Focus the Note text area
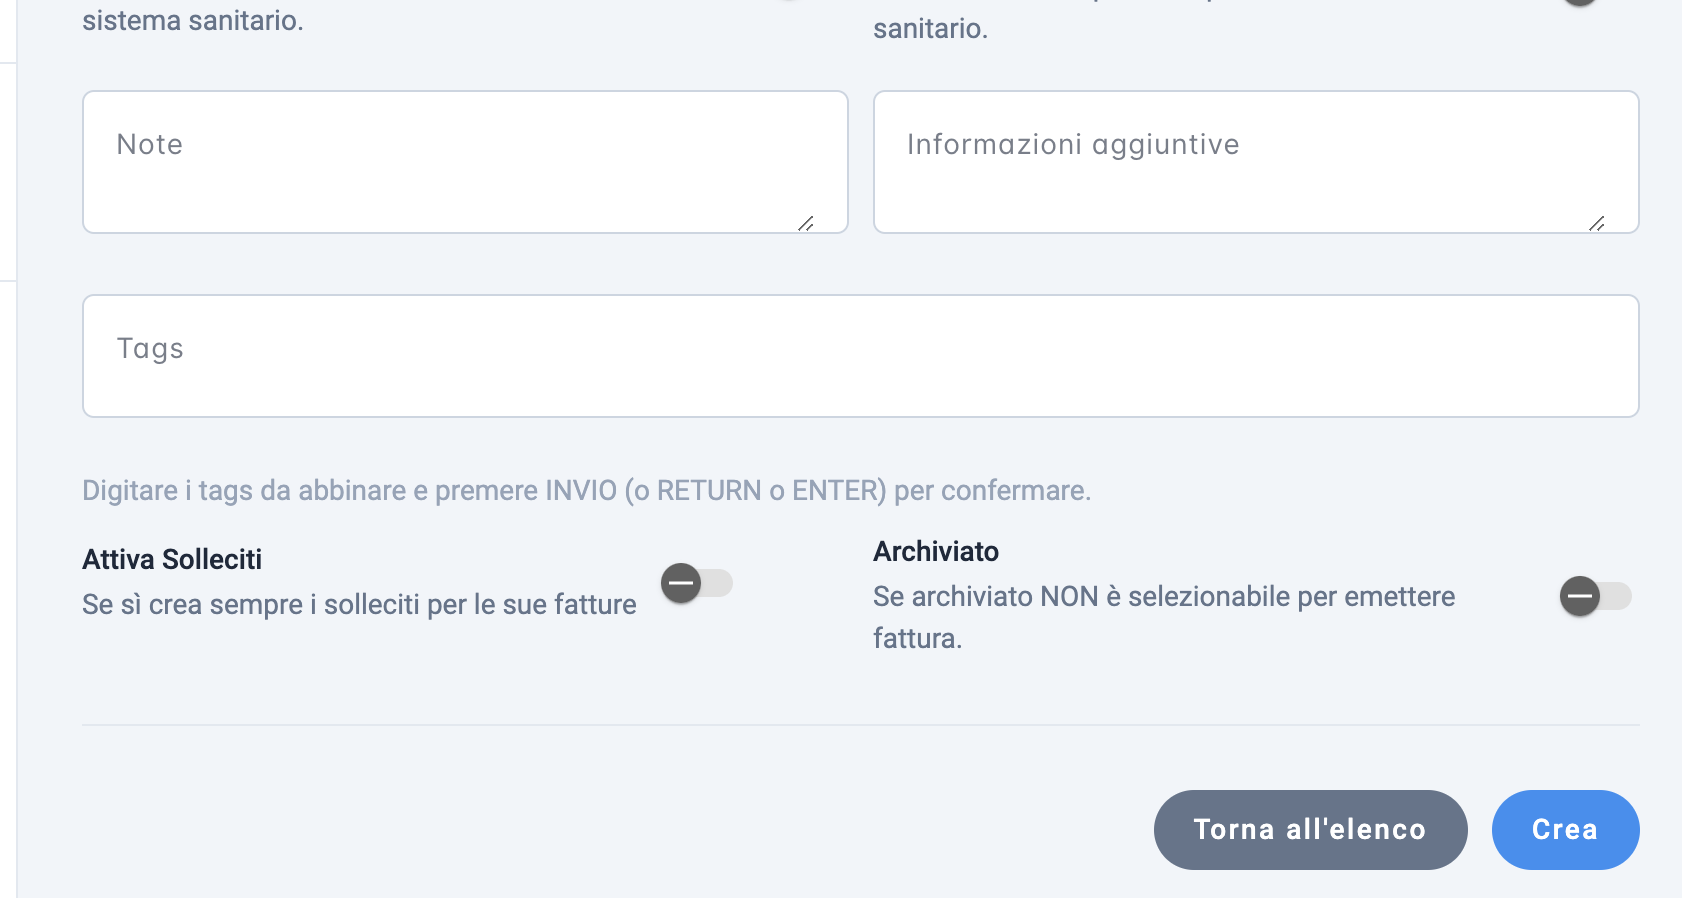 [x=465, y=162]
